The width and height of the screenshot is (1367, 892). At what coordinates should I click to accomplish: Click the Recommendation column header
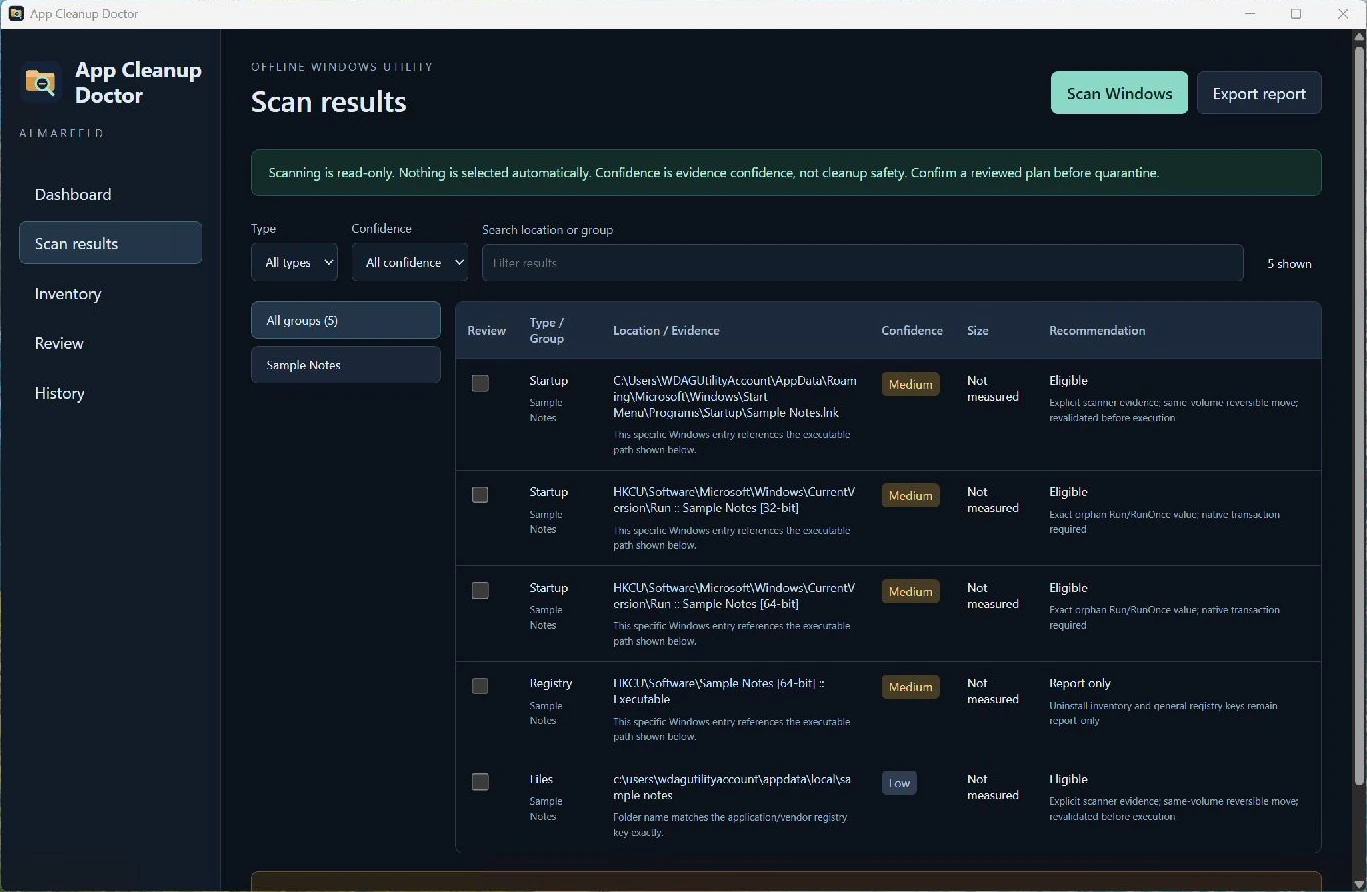click(1097, 330)
